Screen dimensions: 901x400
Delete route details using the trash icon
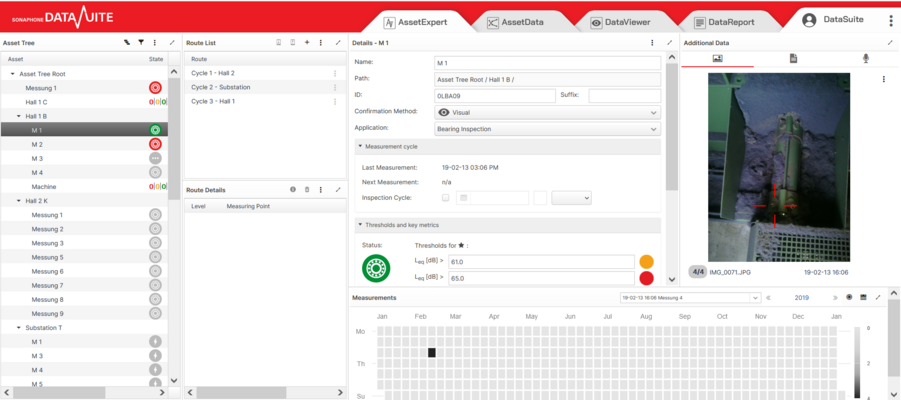[307, 189]
